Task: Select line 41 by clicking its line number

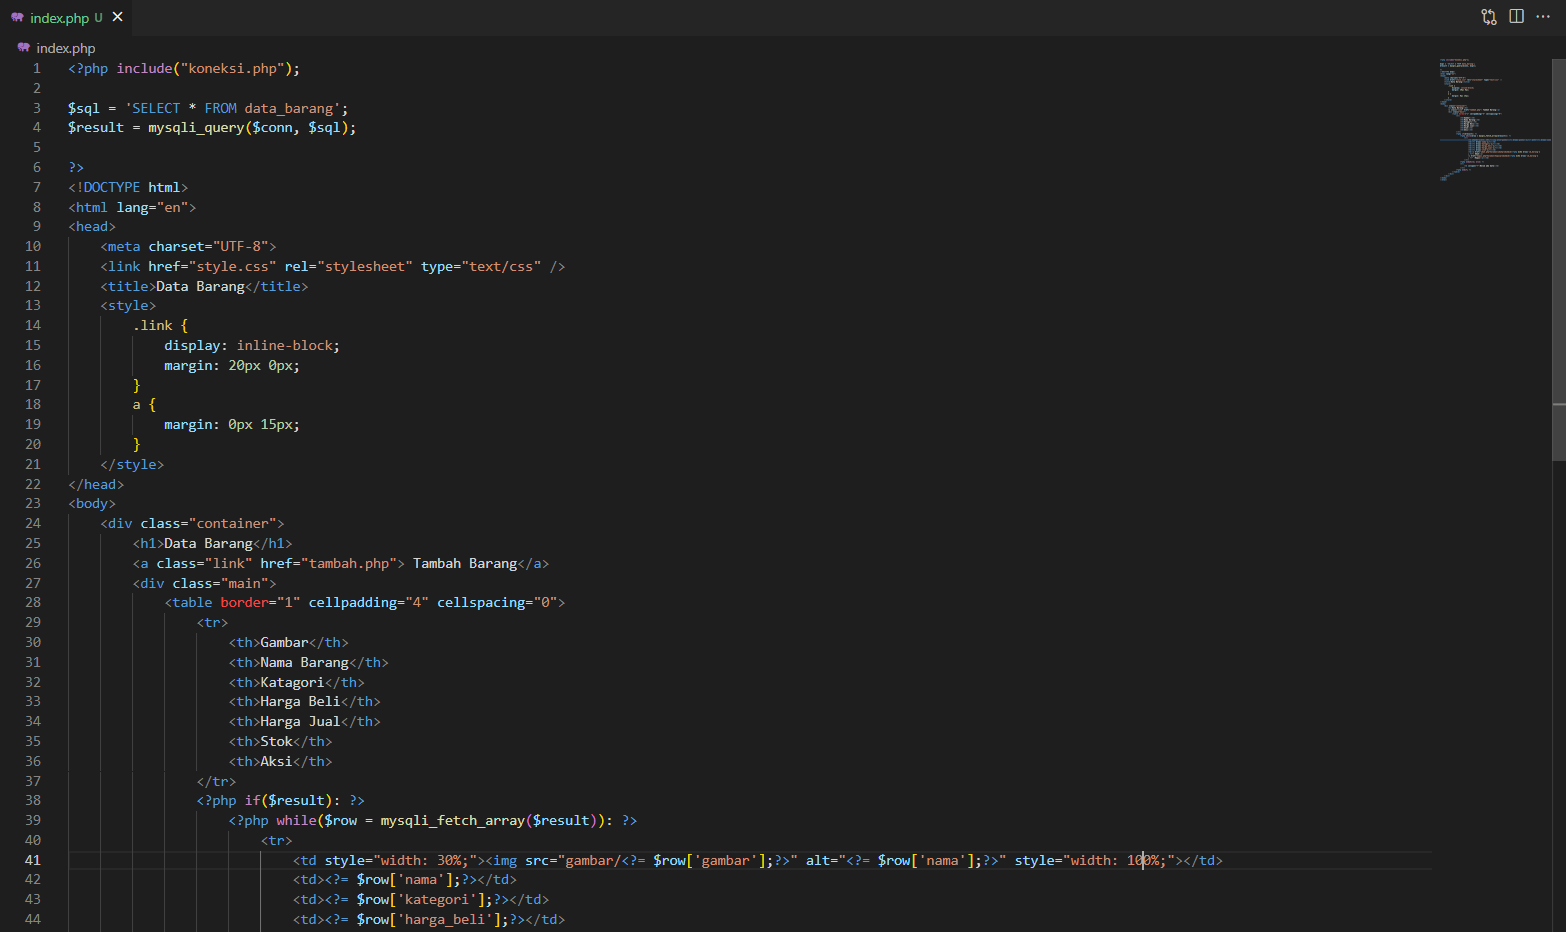Action: pos(33,860)
